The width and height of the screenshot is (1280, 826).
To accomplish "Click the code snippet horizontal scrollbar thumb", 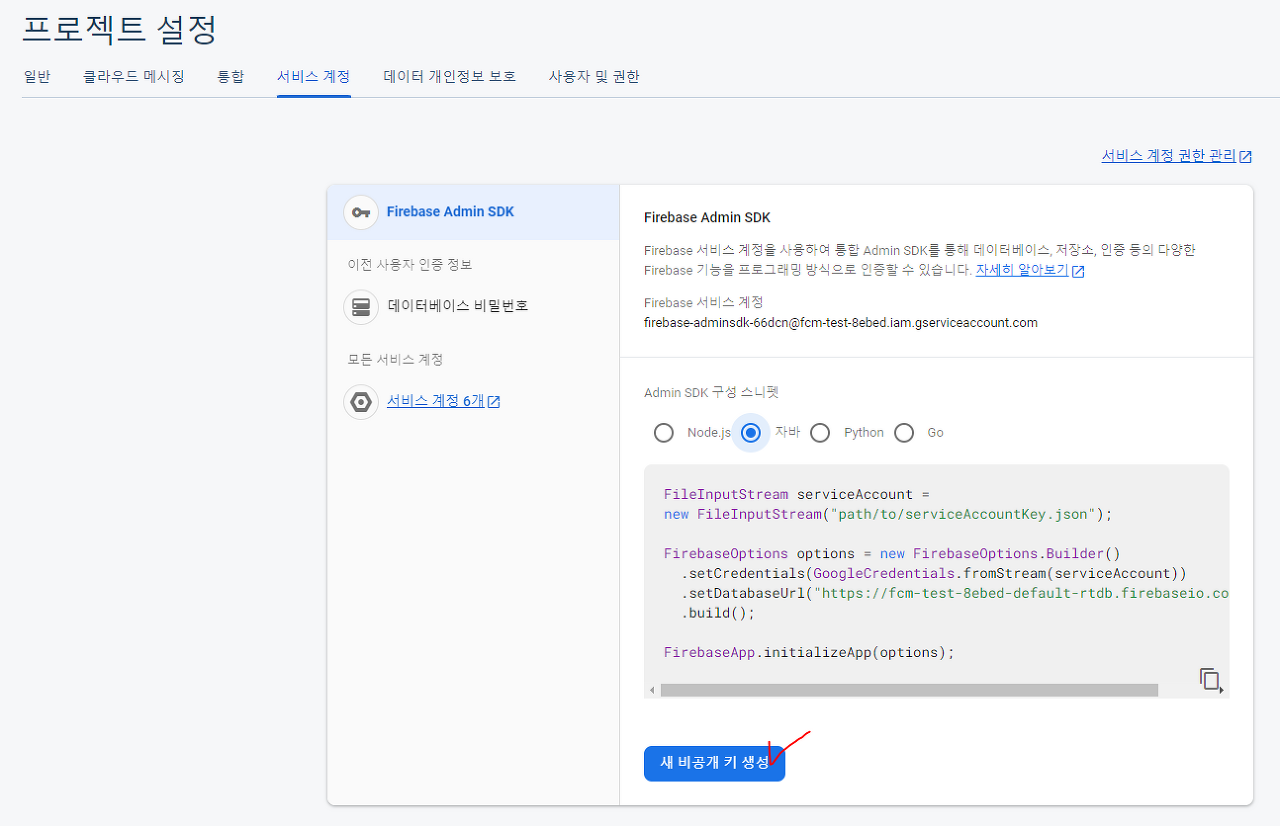I will click(909, 690).
